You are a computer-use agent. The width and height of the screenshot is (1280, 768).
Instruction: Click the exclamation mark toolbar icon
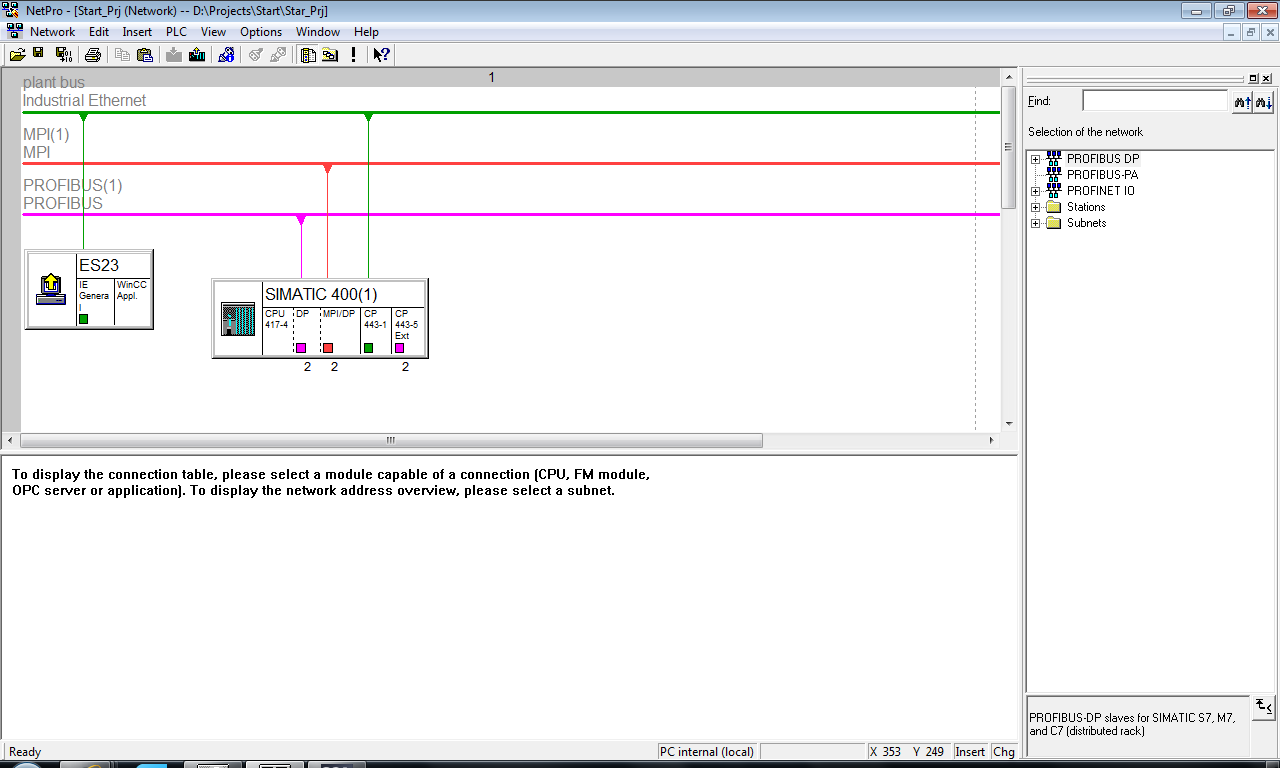tap(353, 54)
